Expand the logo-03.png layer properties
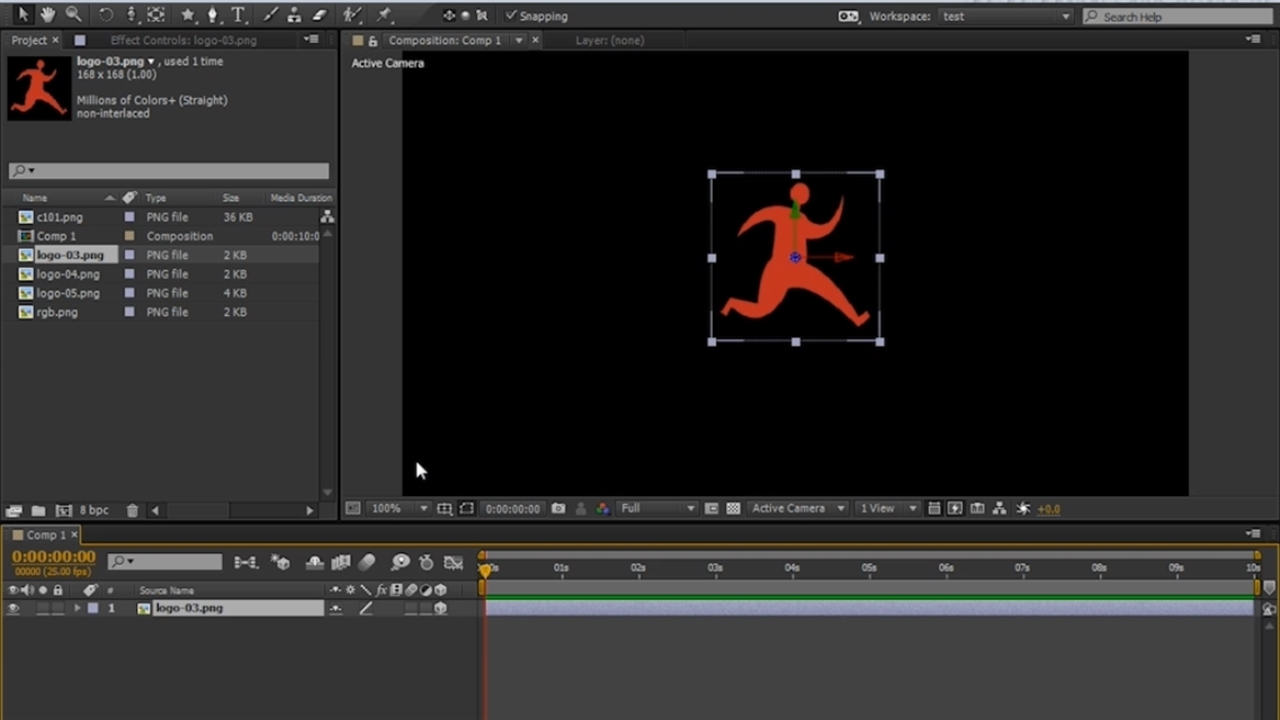Screen dimensions: 1280x720 coord(77,608)
